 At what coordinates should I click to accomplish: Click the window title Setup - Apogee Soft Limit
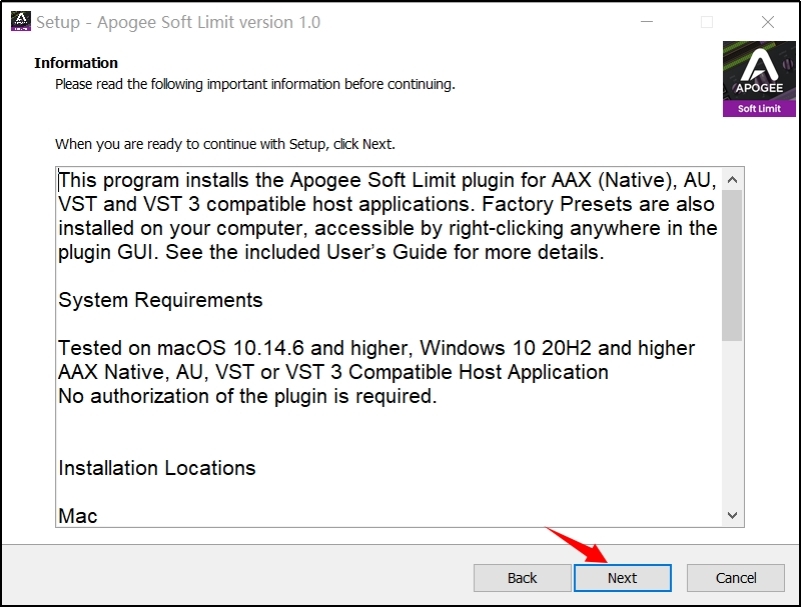click(x=178, y=22)
